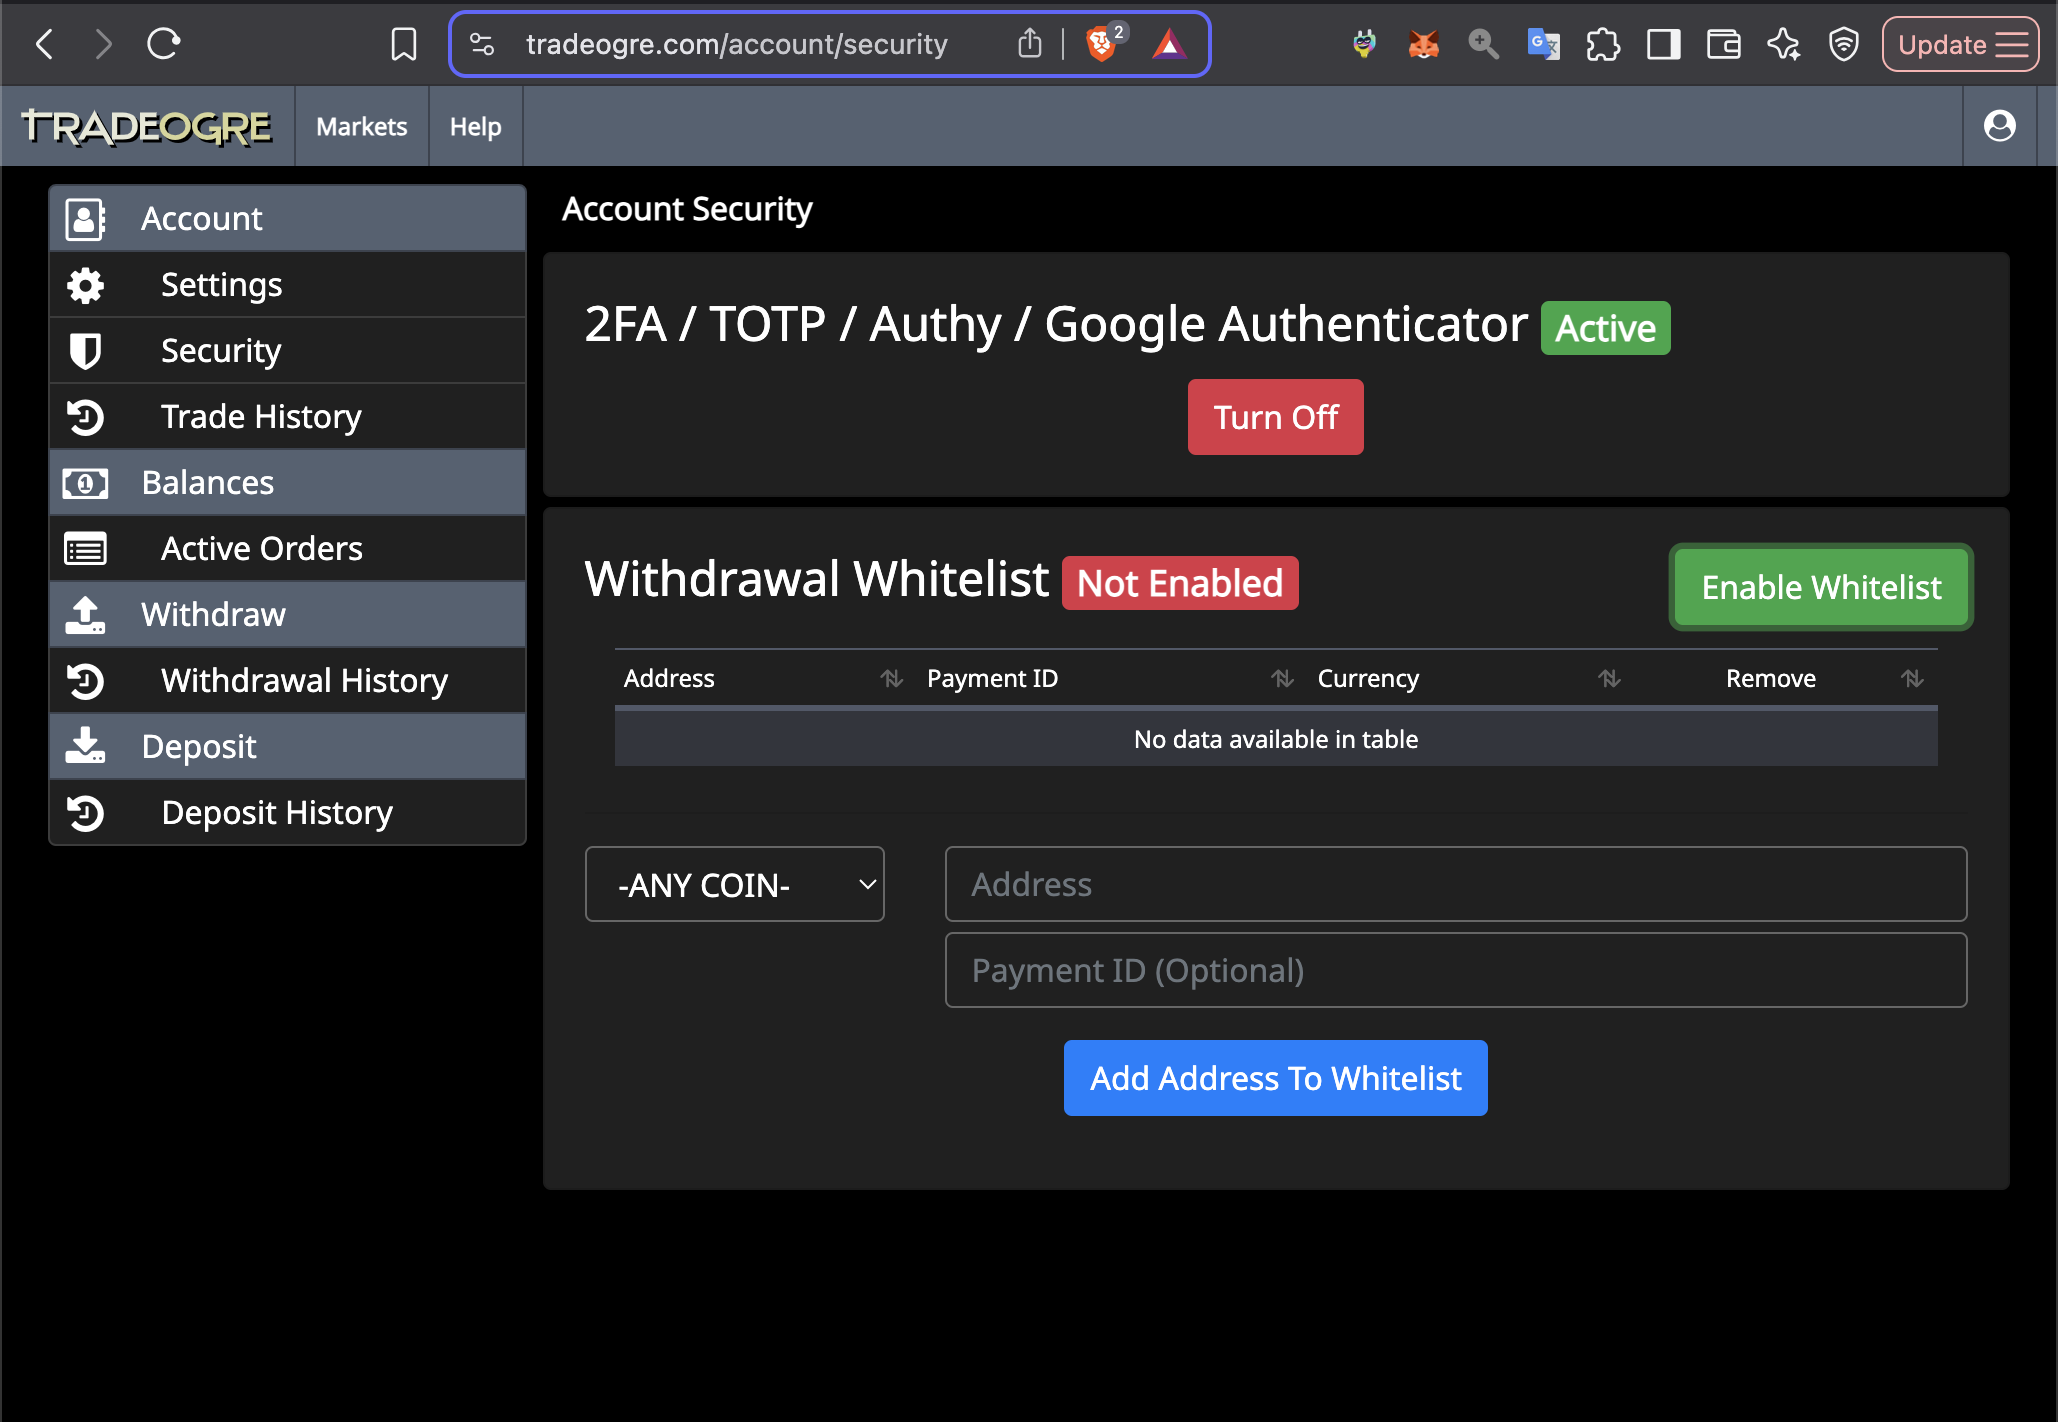Click the browser forward arrow

click(x=103, y=44)
